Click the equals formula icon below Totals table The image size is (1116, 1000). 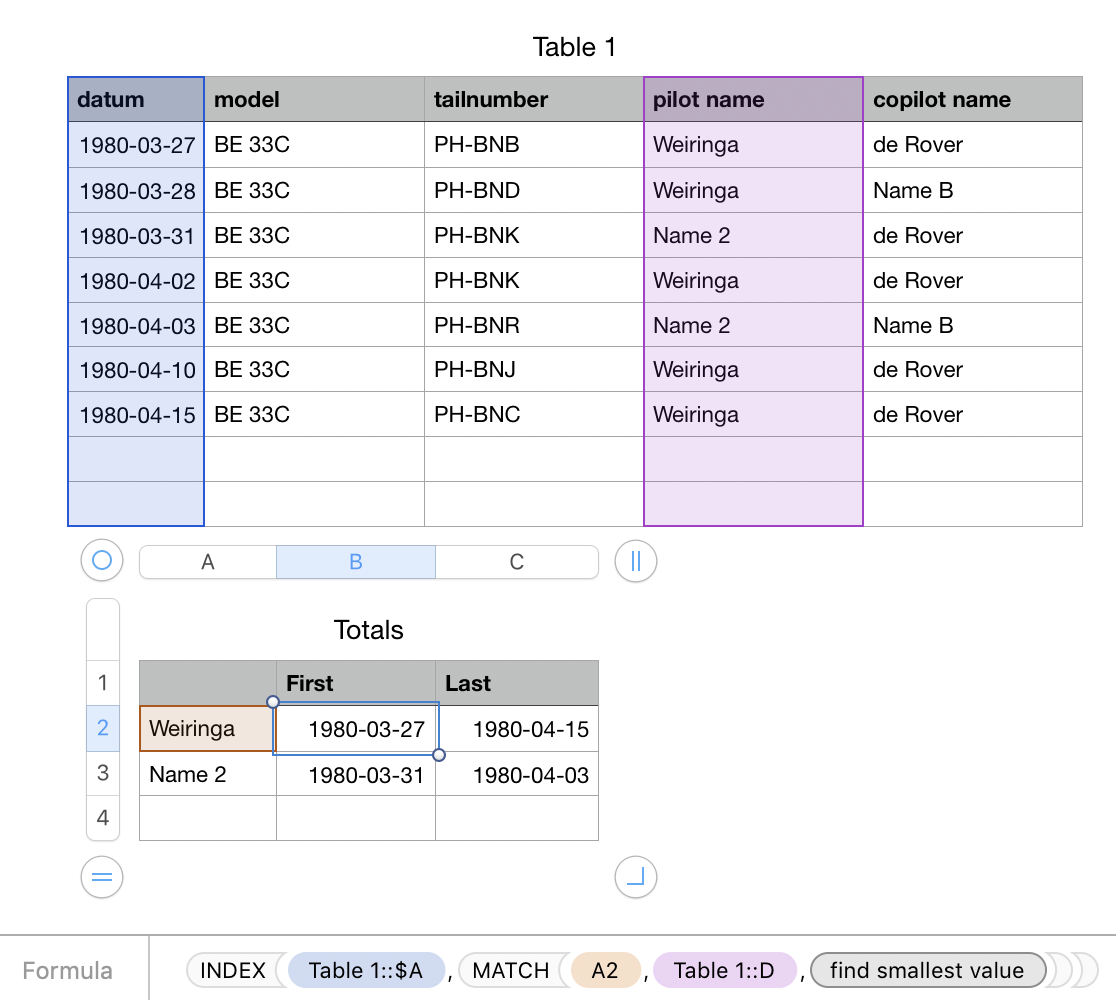click(101, 876)
